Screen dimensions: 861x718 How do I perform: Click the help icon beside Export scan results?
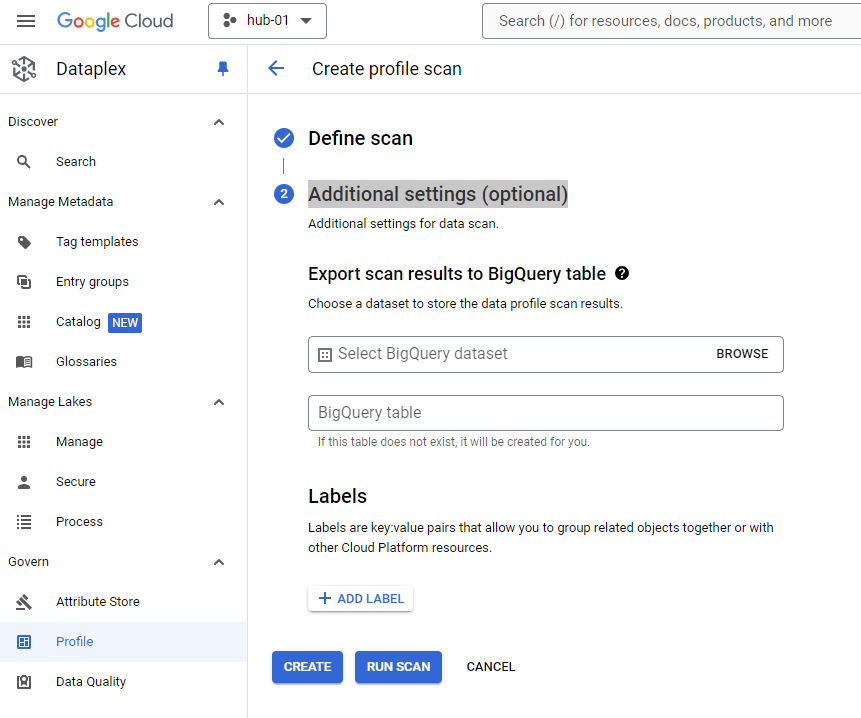(x=622, y=273)
